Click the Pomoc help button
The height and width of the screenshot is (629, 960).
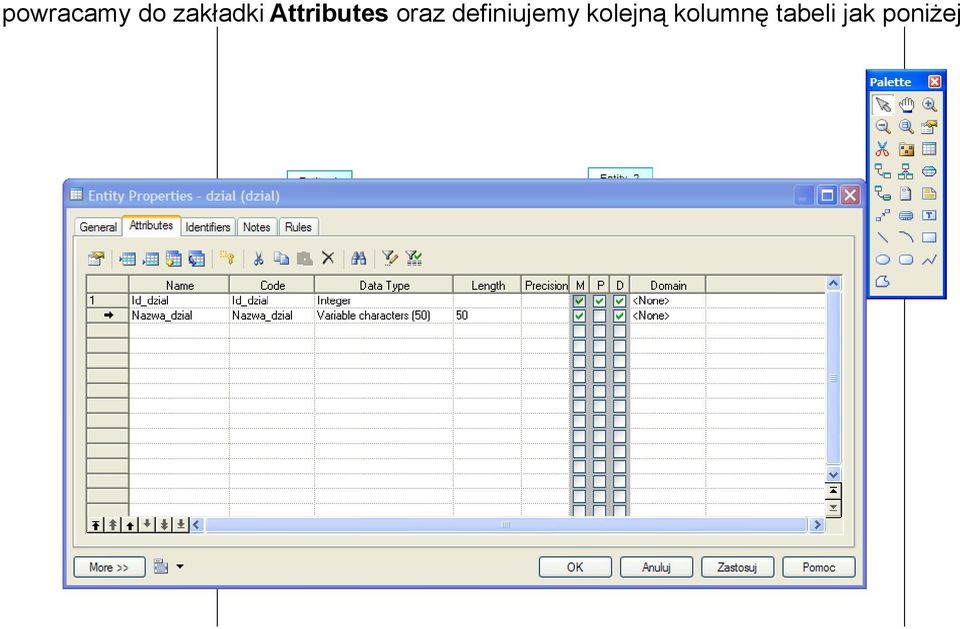(x=819, y=567)
